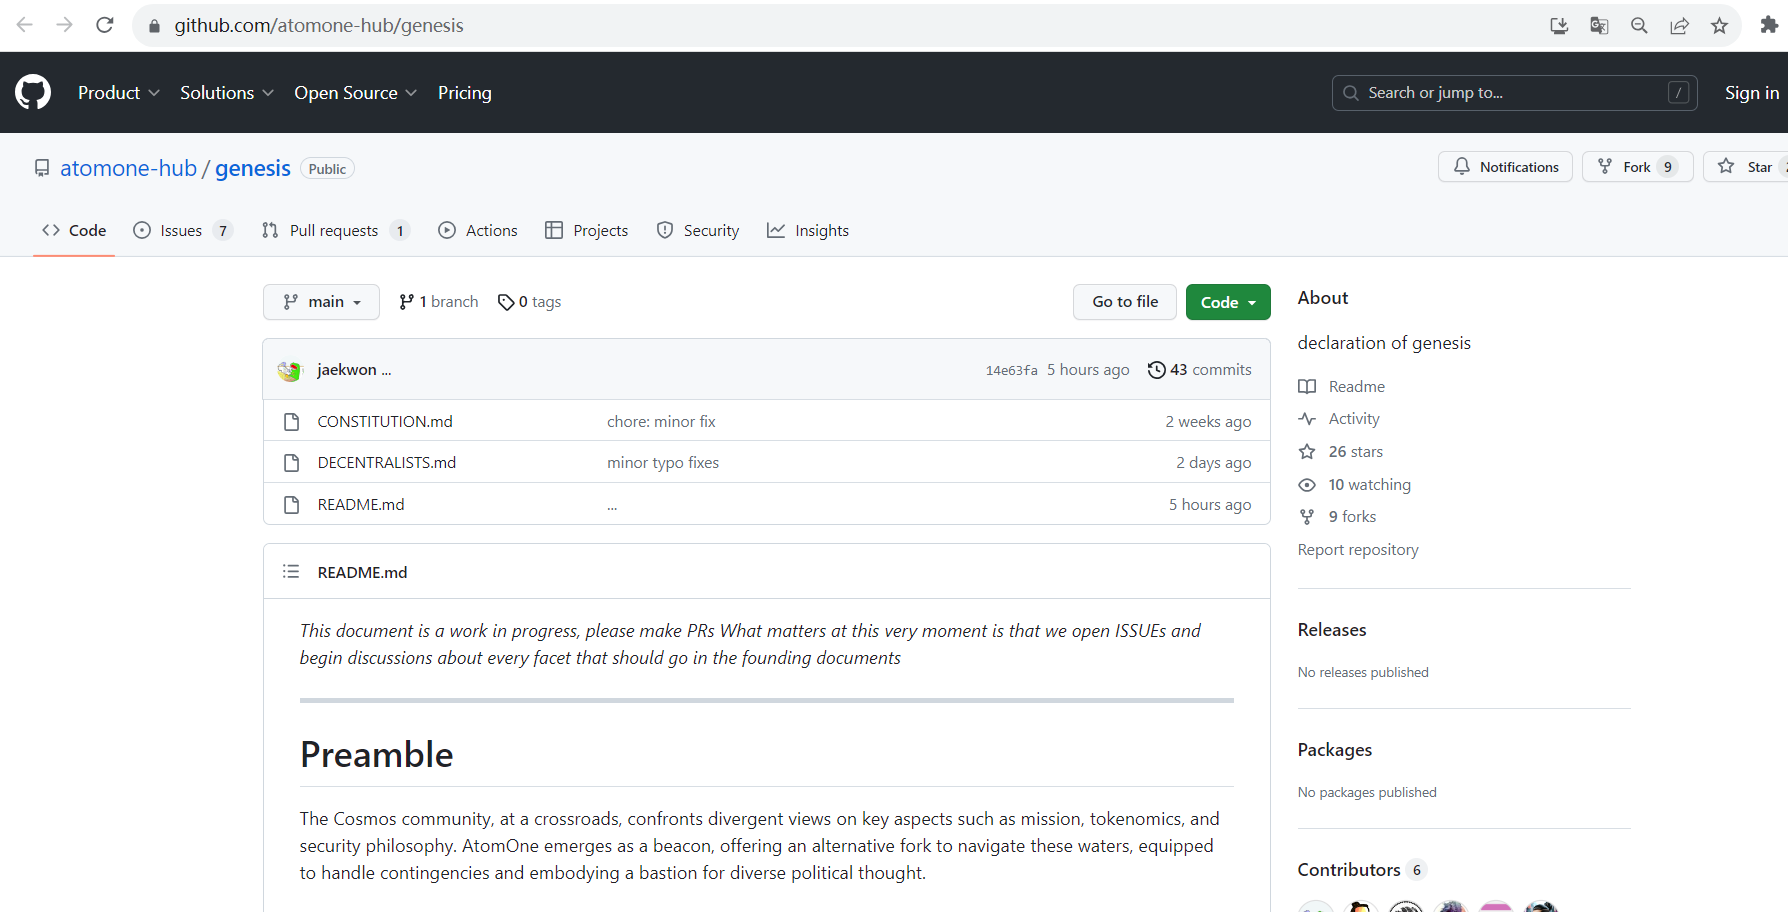Image resolution: width=1788 pixels, height=912 pixels.
Task: Go back with browser back arrow
Action: click(25, 25)
